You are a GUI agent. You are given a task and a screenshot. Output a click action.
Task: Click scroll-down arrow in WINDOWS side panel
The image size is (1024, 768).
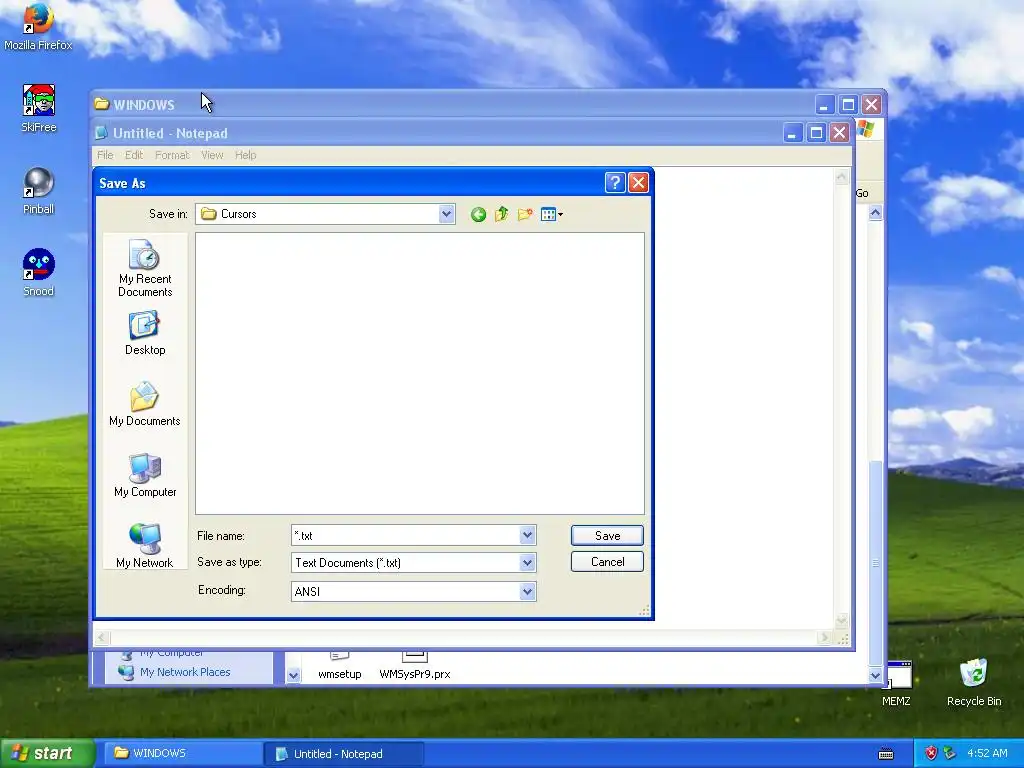pos(293,675)
